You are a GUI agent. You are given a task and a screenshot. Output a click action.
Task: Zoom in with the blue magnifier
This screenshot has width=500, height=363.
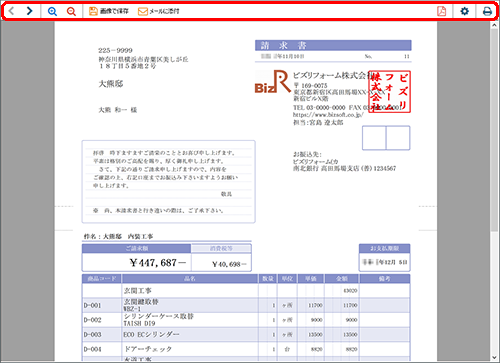point(52,11)
